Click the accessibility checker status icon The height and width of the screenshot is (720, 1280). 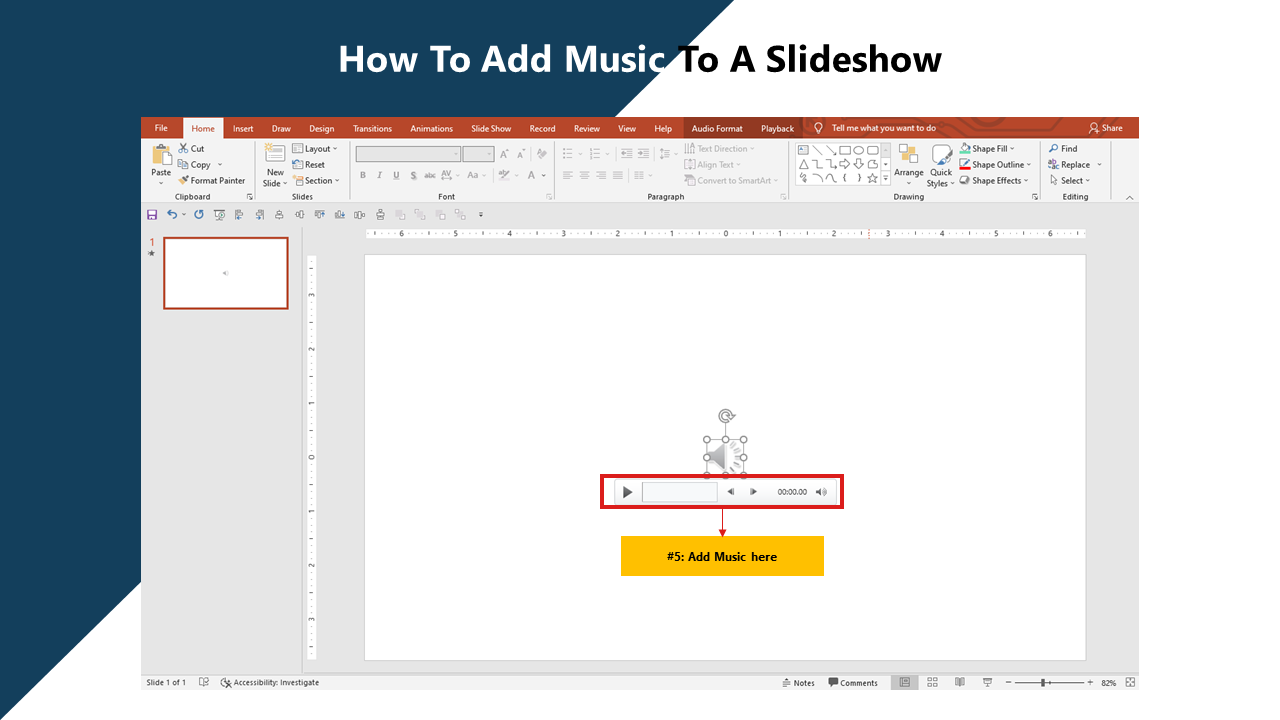226,683
